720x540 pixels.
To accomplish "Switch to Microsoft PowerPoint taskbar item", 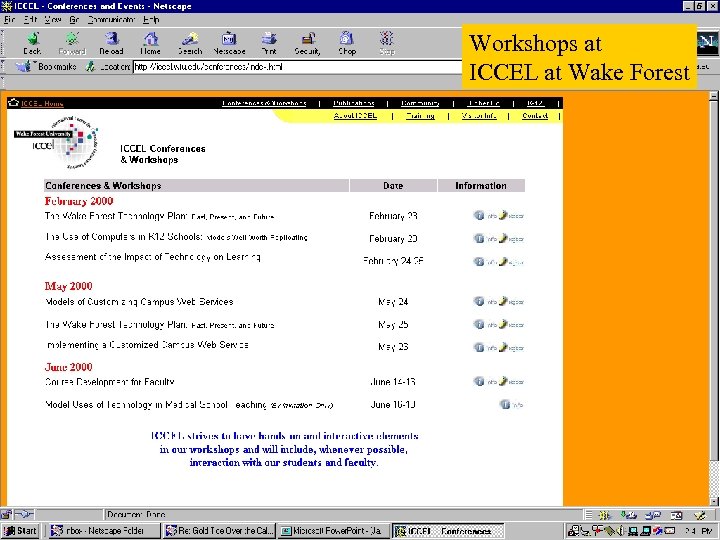I will [x=334, y=531].
